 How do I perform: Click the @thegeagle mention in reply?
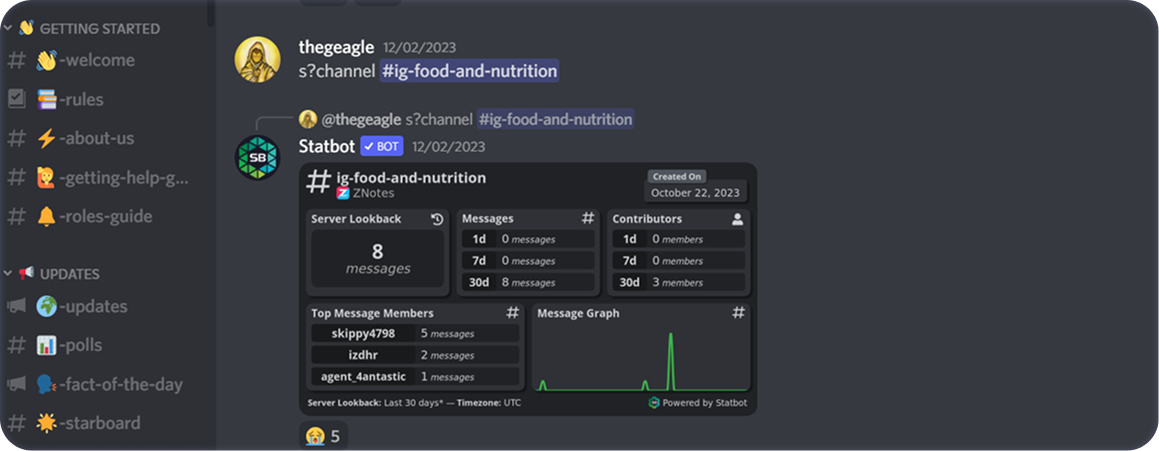(x=361, y=119)
